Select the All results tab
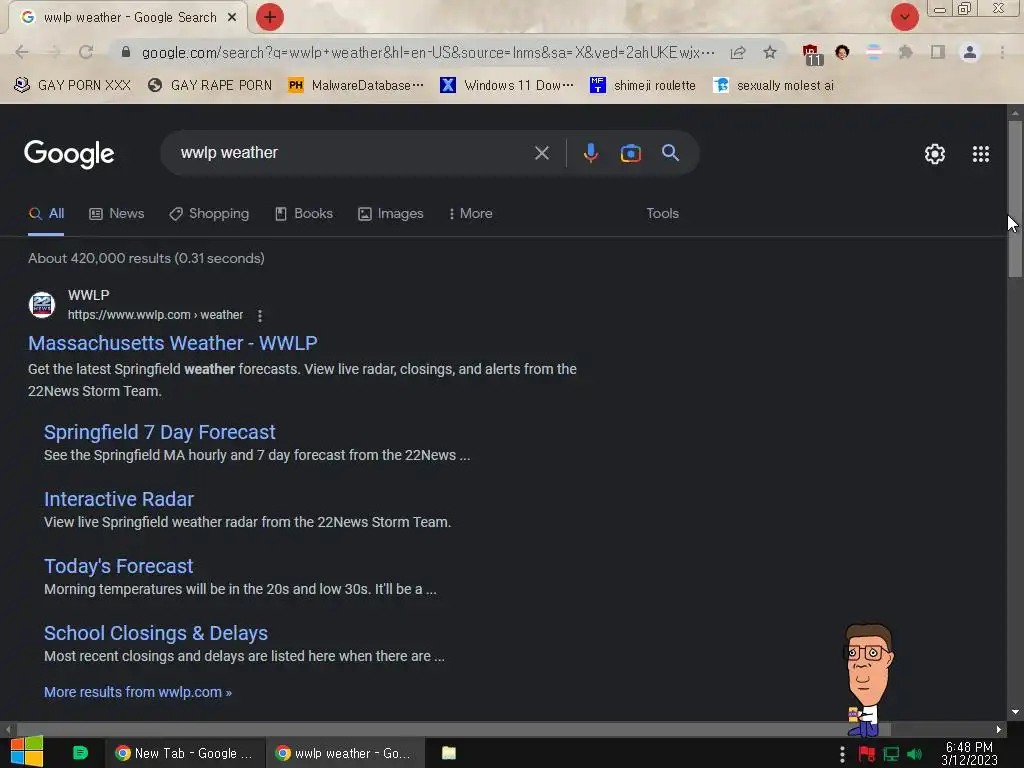Image resolution: width=1024 pixels, height=768 pixels. (46, 214)
